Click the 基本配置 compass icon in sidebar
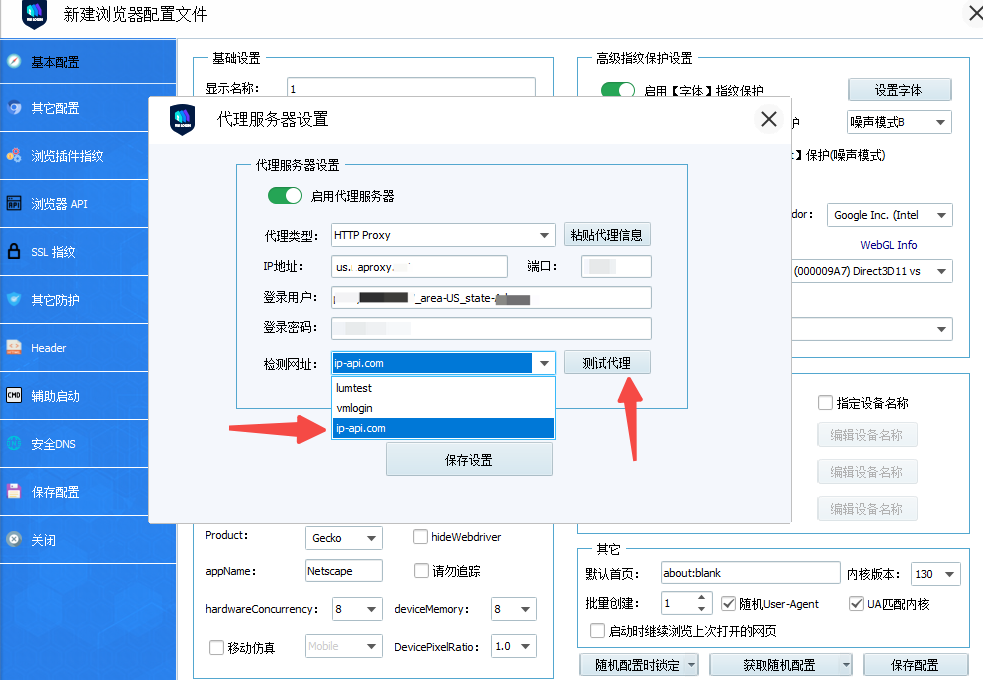 tap(14, 62)
